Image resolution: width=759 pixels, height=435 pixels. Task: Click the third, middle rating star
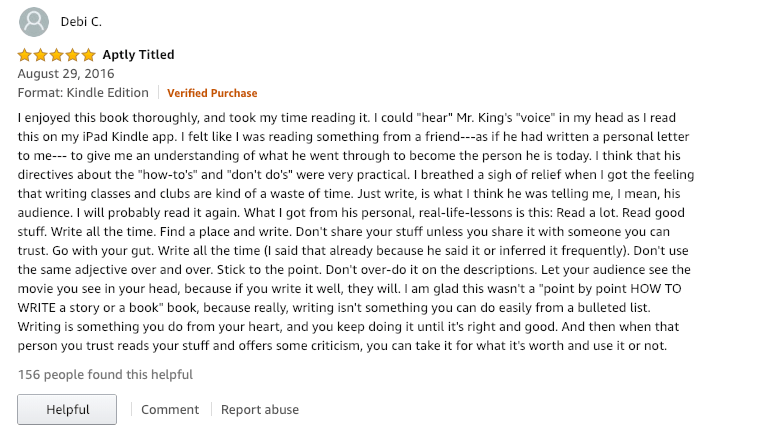[57, 55]
